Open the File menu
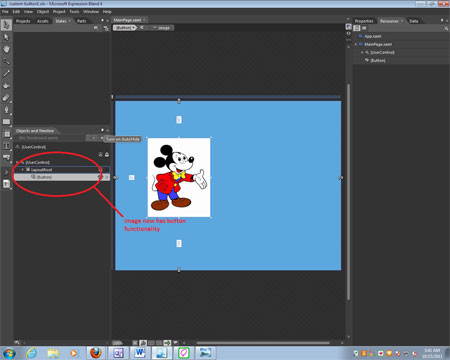Image resolution: width=450 pixels, height=360 pixels. [x=5, y=12]
